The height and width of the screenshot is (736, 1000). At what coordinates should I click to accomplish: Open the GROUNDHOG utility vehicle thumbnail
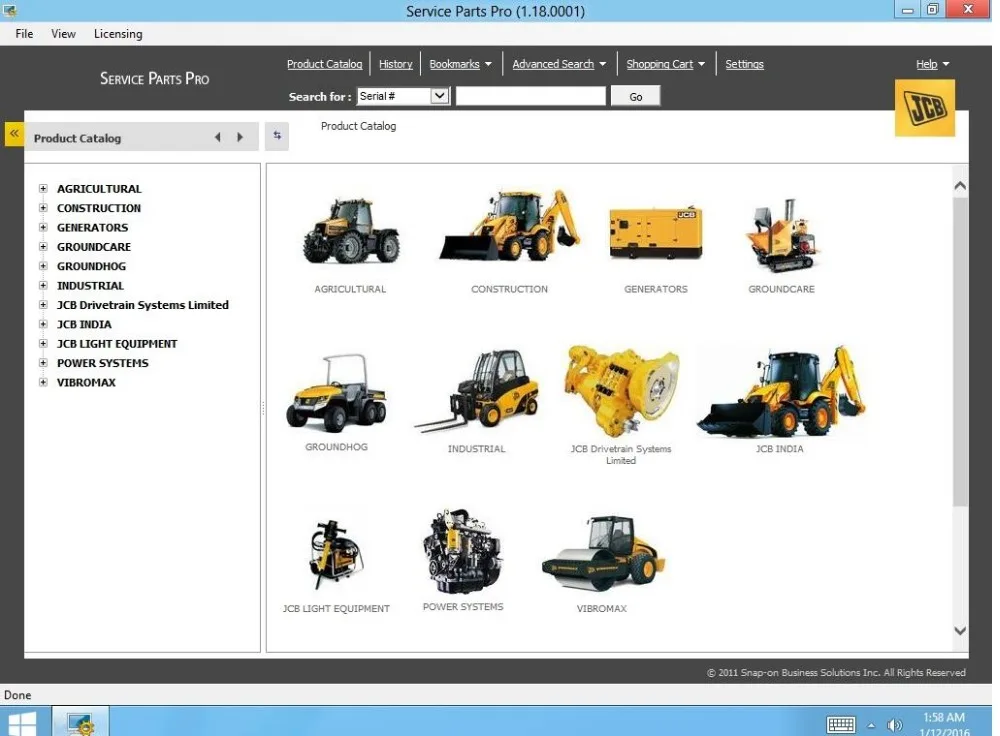point(337,393)
